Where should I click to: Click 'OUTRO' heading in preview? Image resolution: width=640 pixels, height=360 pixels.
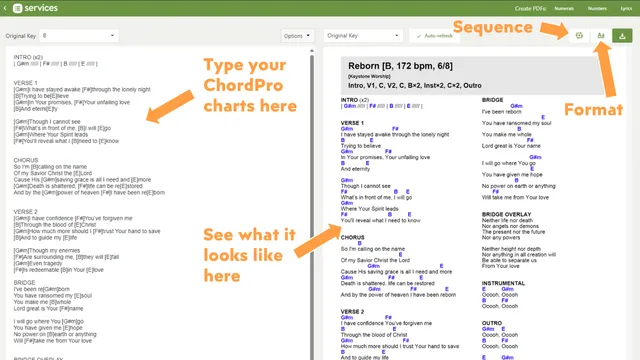(x=491, y=323)
